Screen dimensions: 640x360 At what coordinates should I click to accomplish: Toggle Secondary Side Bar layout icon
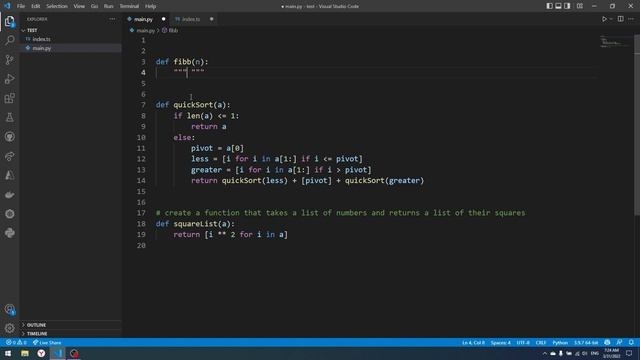pos(567,6)
